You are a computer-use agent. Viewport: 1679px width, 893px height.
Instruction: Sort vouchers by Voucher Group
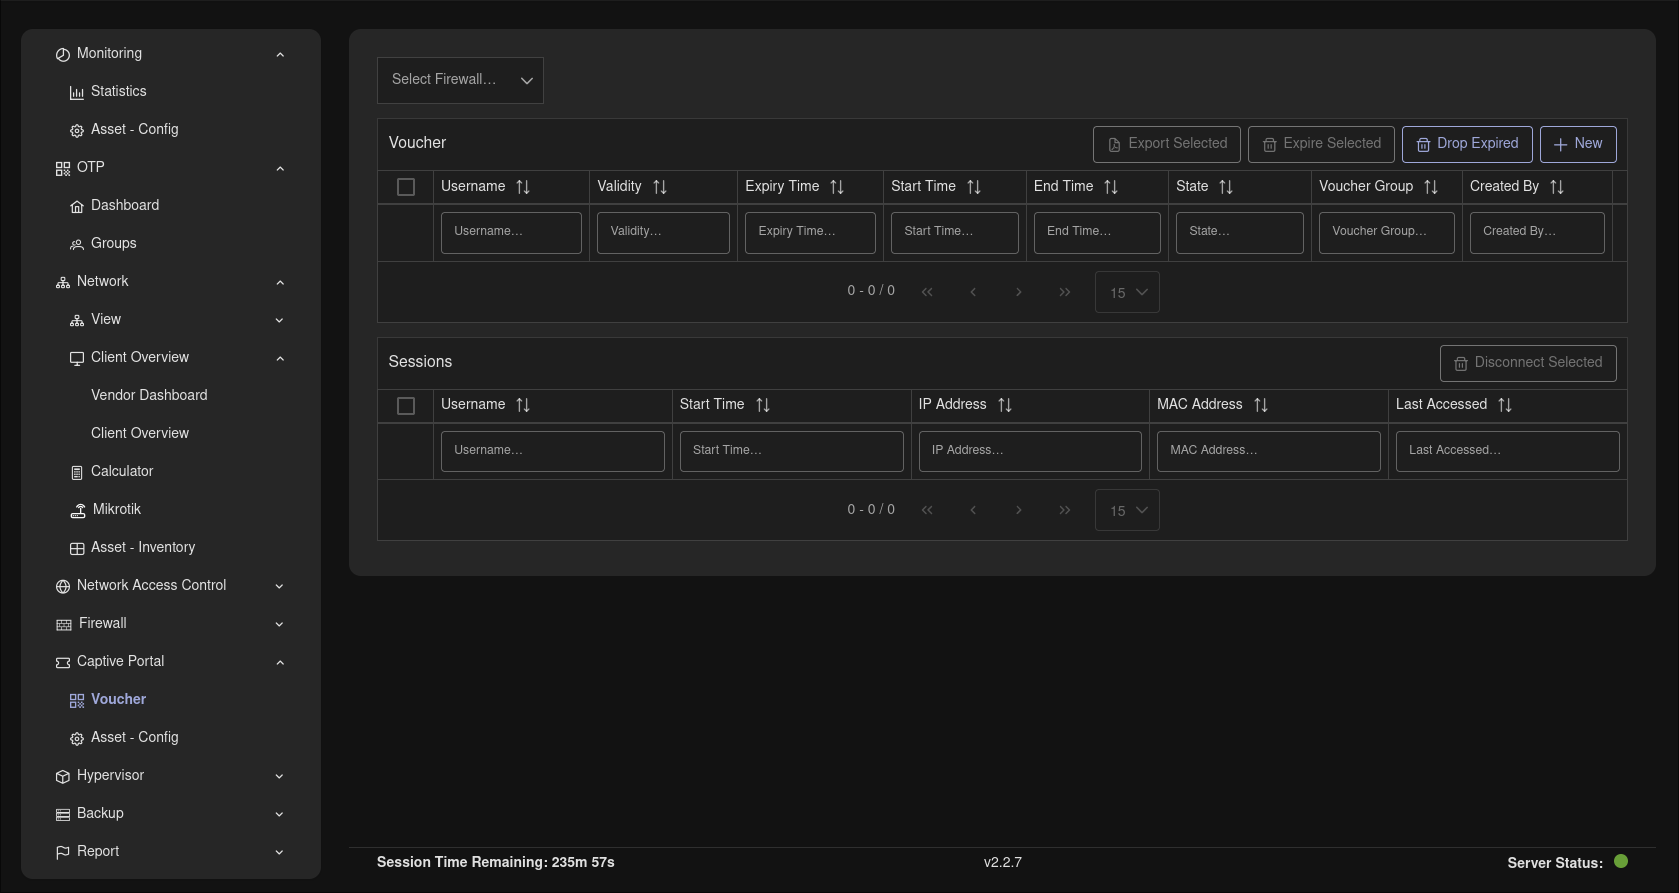pyautogui.click(x=1431, y=187)
